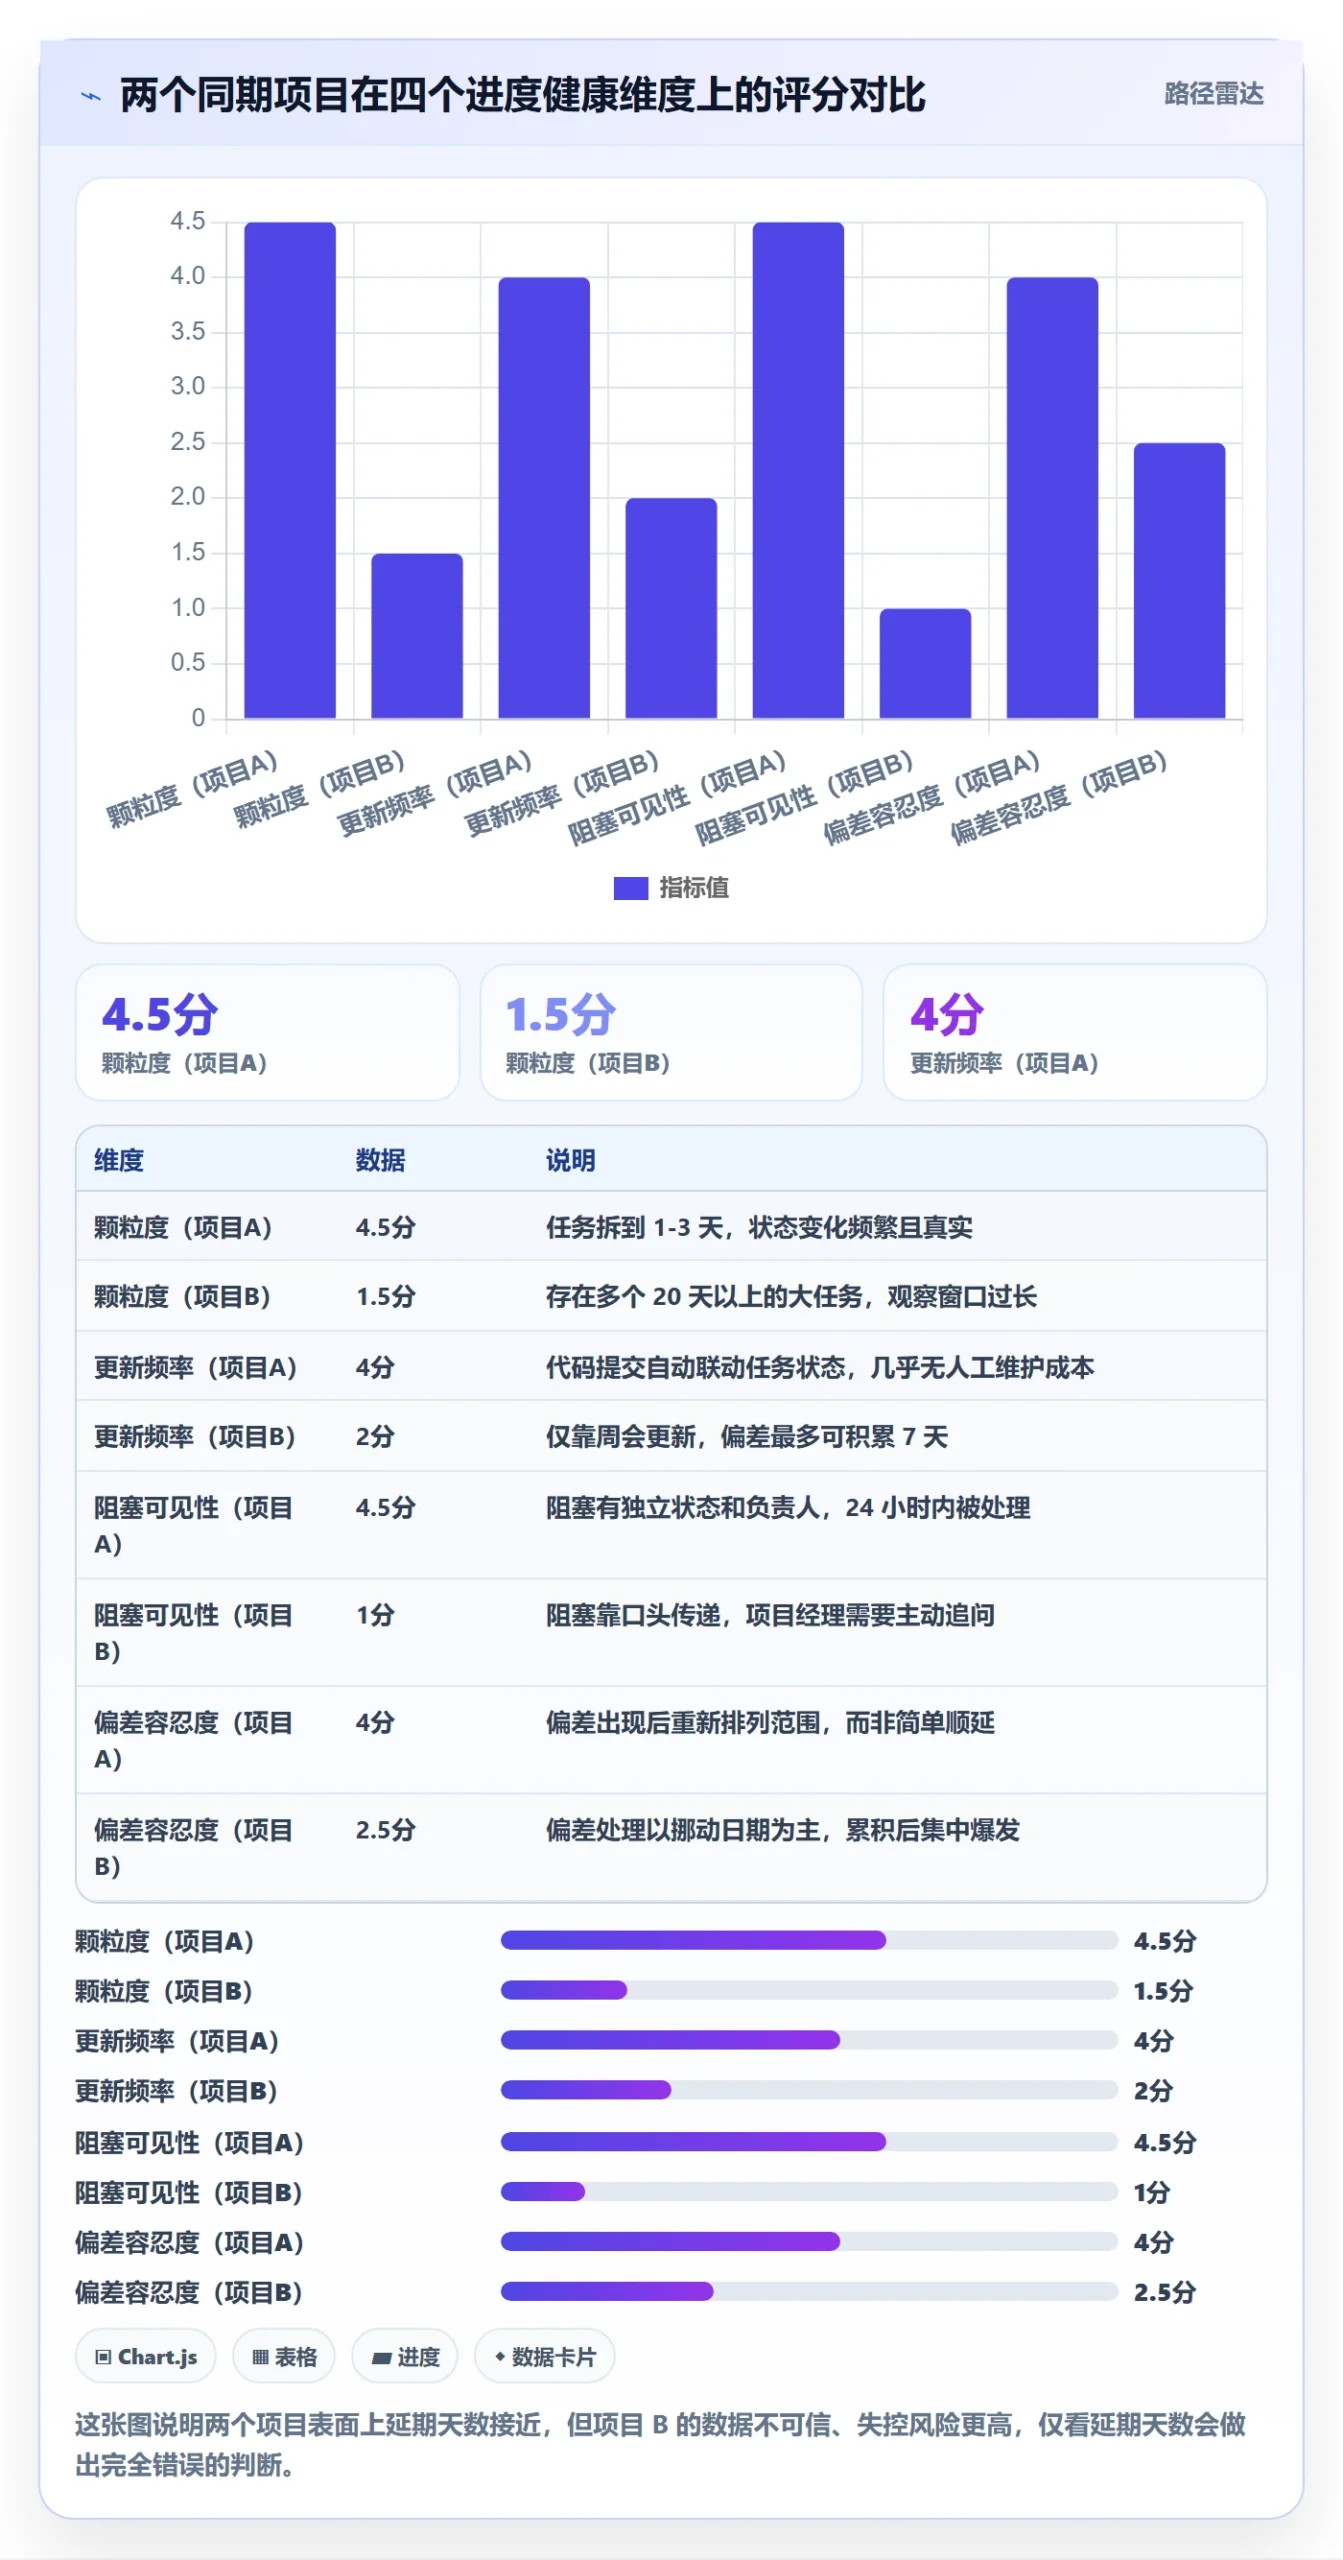Click the 数据 column header
Viewport: 1343px width, 2560px height.
pyautogui.click(x=380, y=1160)
